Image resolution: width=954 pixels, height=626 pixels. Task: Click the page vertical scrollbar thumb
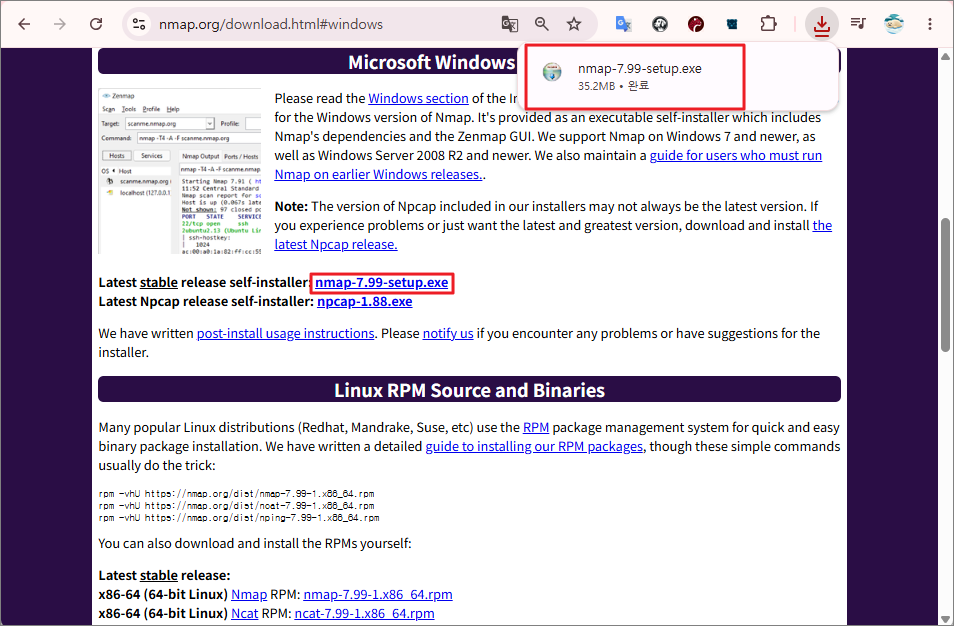(x=945, y=285)
